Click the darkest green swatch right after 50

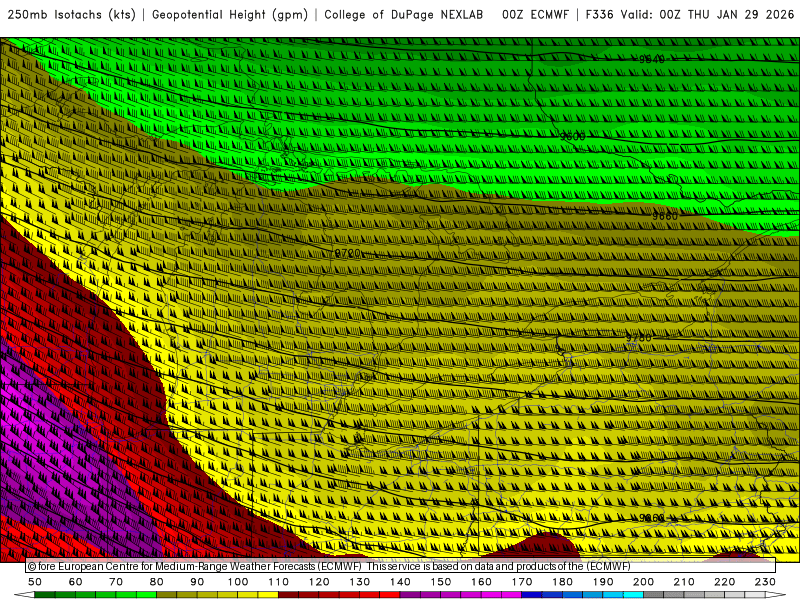pyautogui.click(x=45, y=595)
